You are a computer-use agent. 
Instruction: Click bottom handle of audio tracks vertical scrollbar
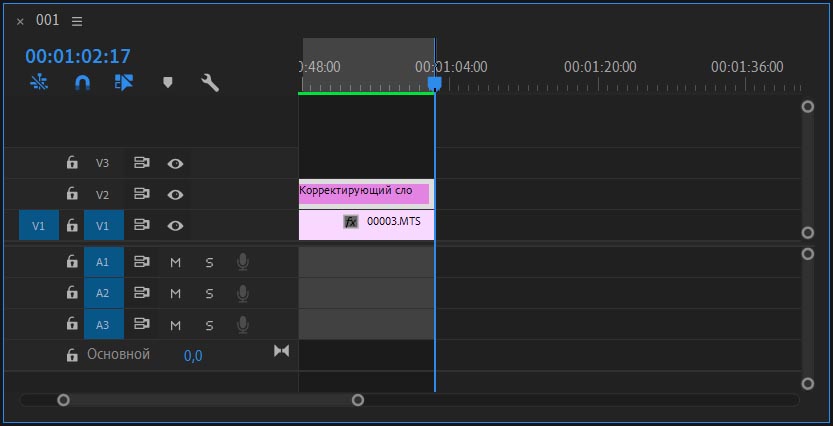(808, 384)
